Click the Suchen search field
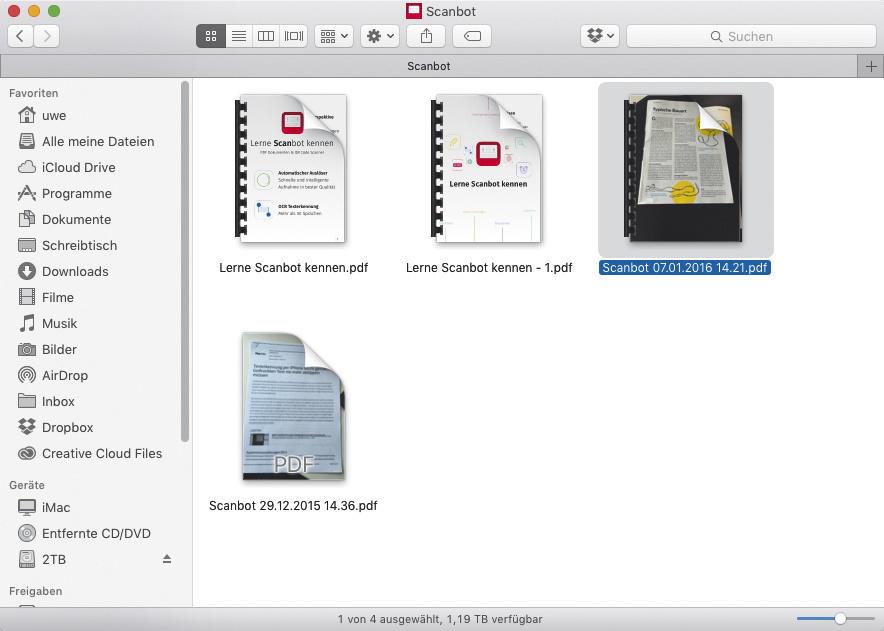This screenshot has width=884, height=631. click(751, 36)
